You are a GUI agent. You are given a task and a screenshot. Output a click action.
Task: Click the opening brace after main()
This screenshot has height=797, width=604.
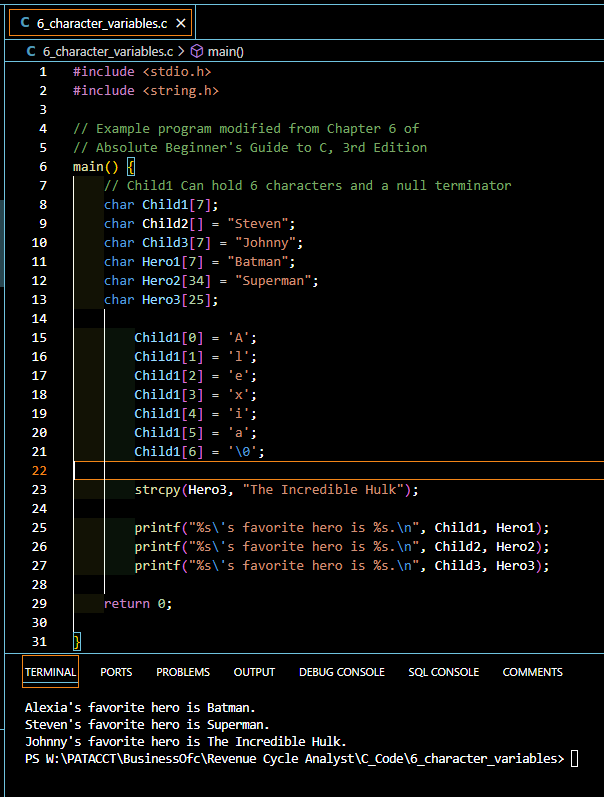pyautogui.click(x=131, y=167)
